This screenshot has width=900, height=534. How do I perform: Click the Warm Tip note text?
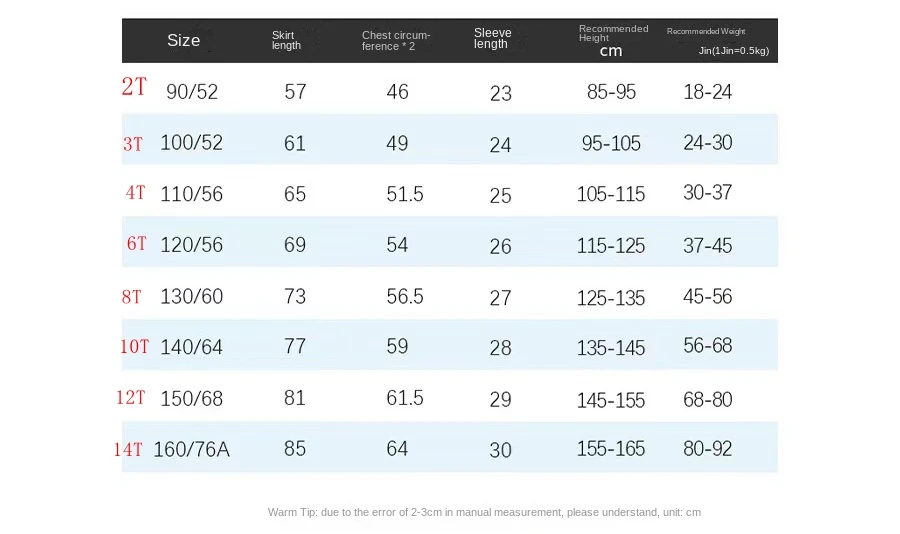tap(484, 512)
